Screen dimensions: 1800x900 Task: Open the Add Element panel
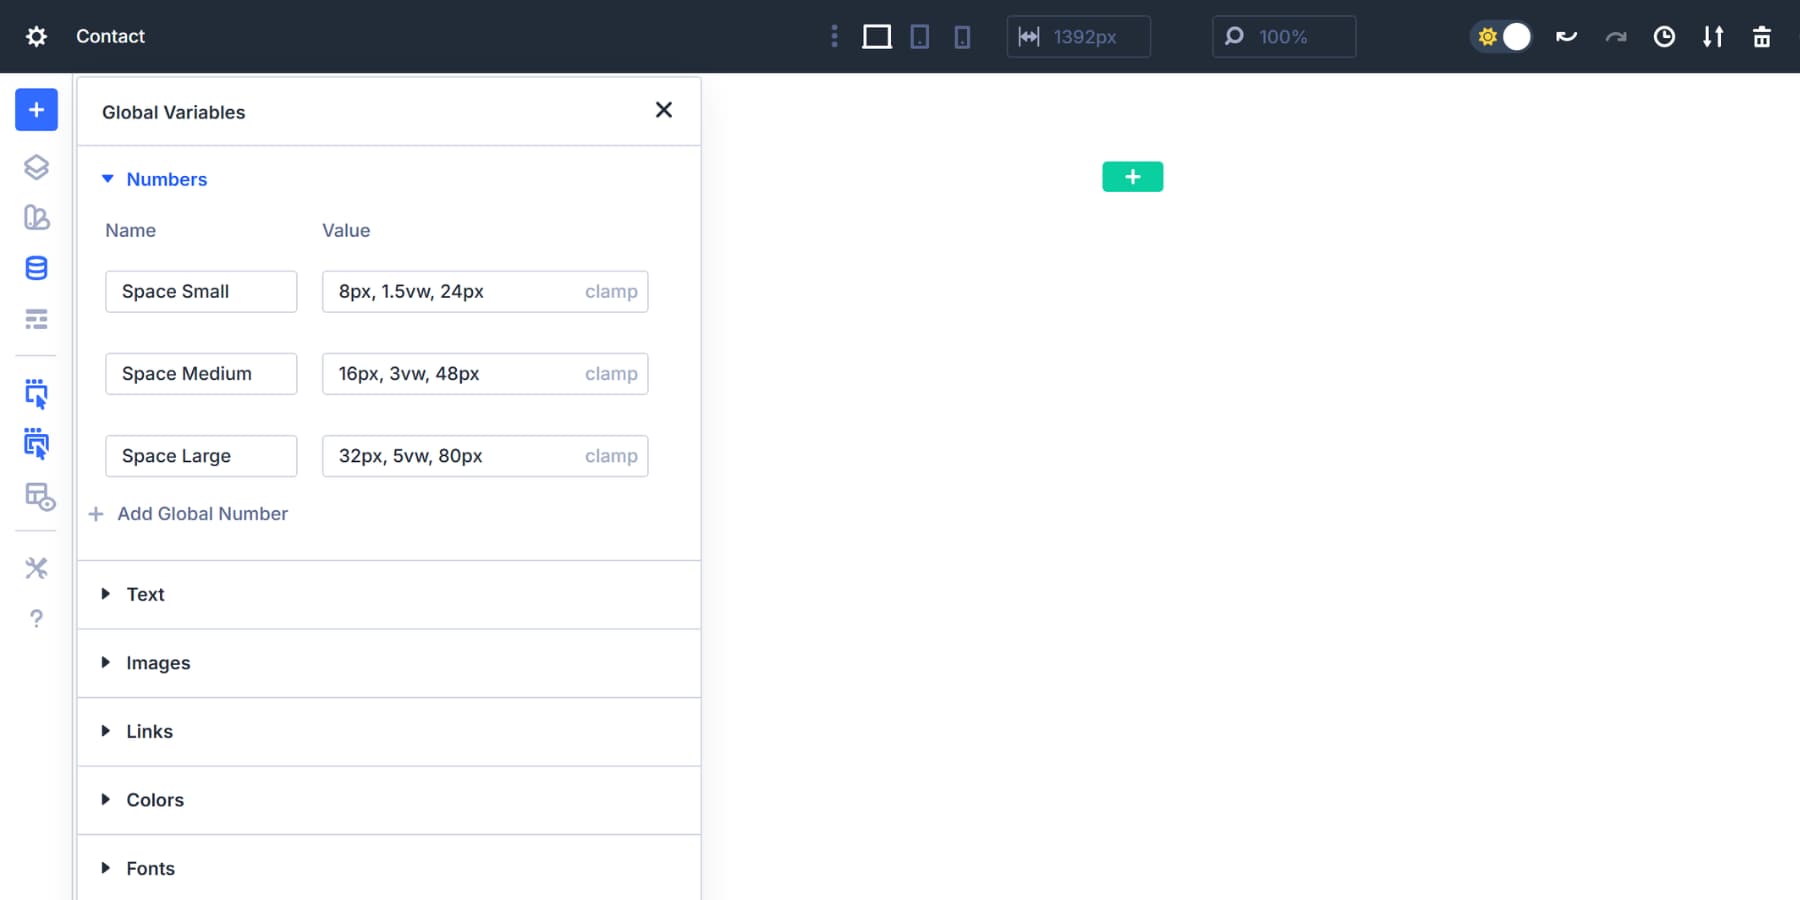[36, 110]
